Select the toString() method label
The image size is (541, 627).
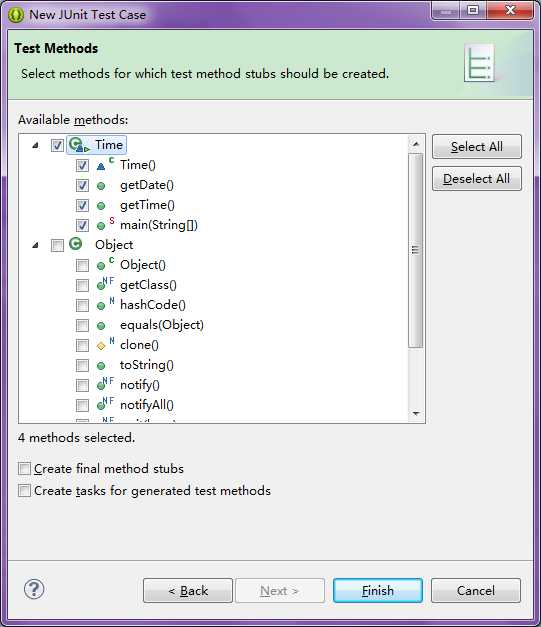tap(147, 365)
